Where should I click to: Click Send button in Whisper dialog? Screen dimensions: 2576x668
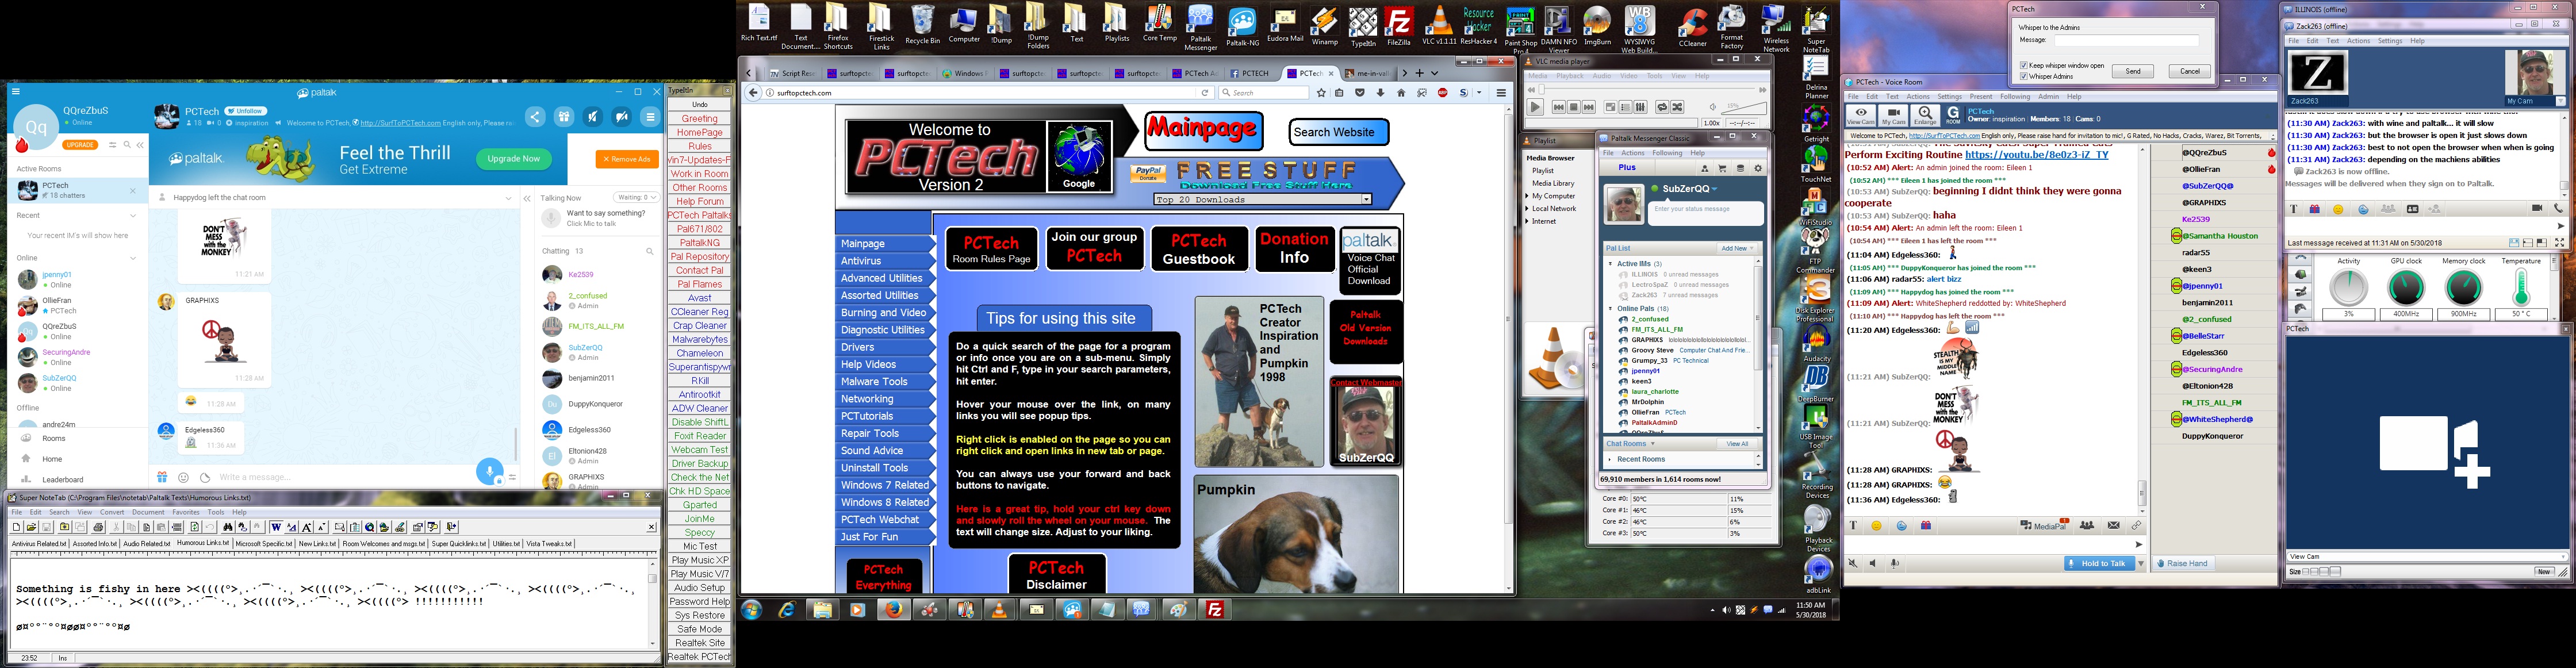coord(2132,71)
